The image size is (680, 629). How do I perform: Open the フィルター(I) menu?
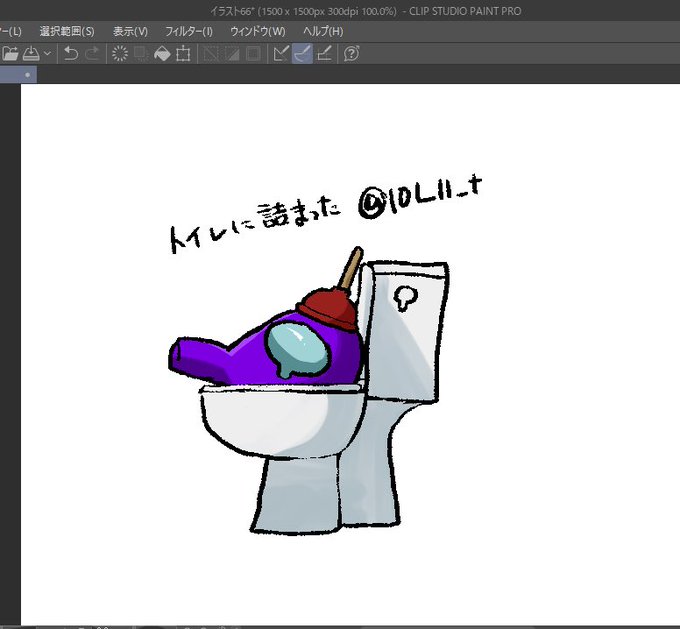(189, 31)
